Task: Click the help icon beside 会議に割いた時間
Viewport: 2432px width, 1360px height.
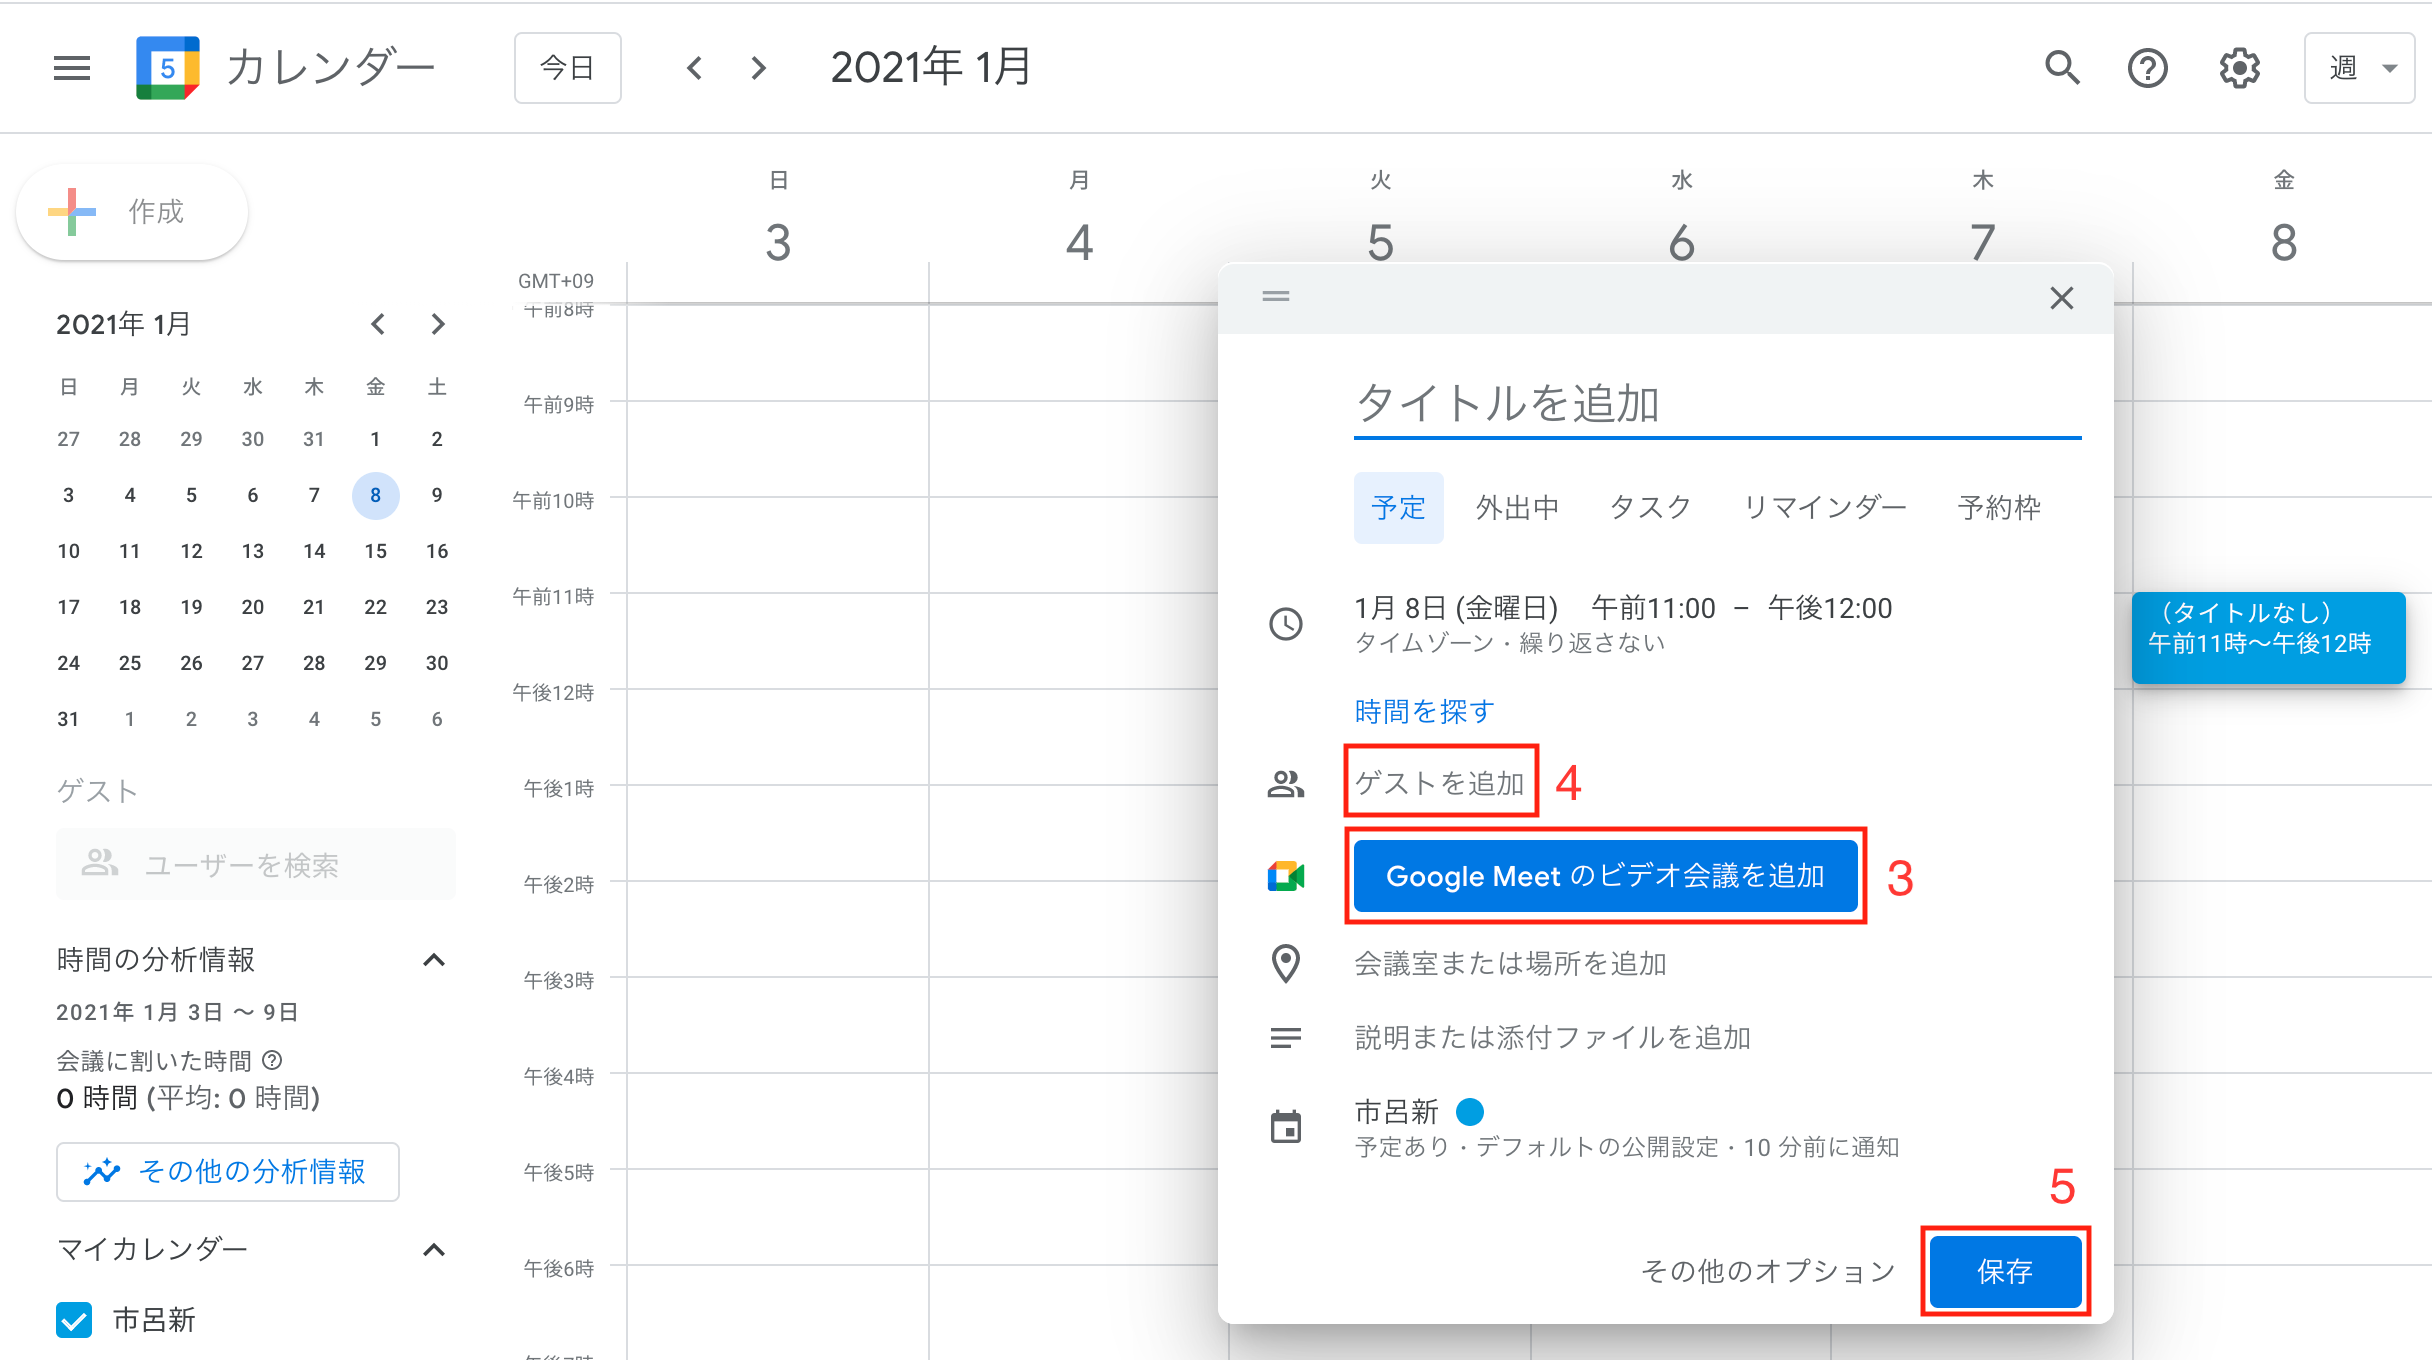Action: tap(272, 1060)
